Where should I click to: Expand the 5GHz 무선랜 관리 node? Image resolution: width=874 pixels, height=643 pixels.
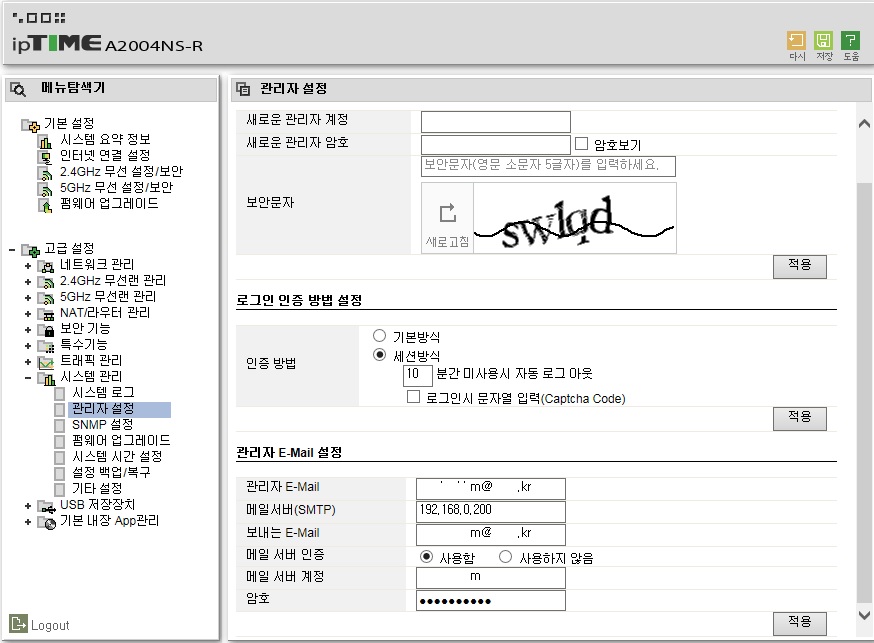coord(28,298)
